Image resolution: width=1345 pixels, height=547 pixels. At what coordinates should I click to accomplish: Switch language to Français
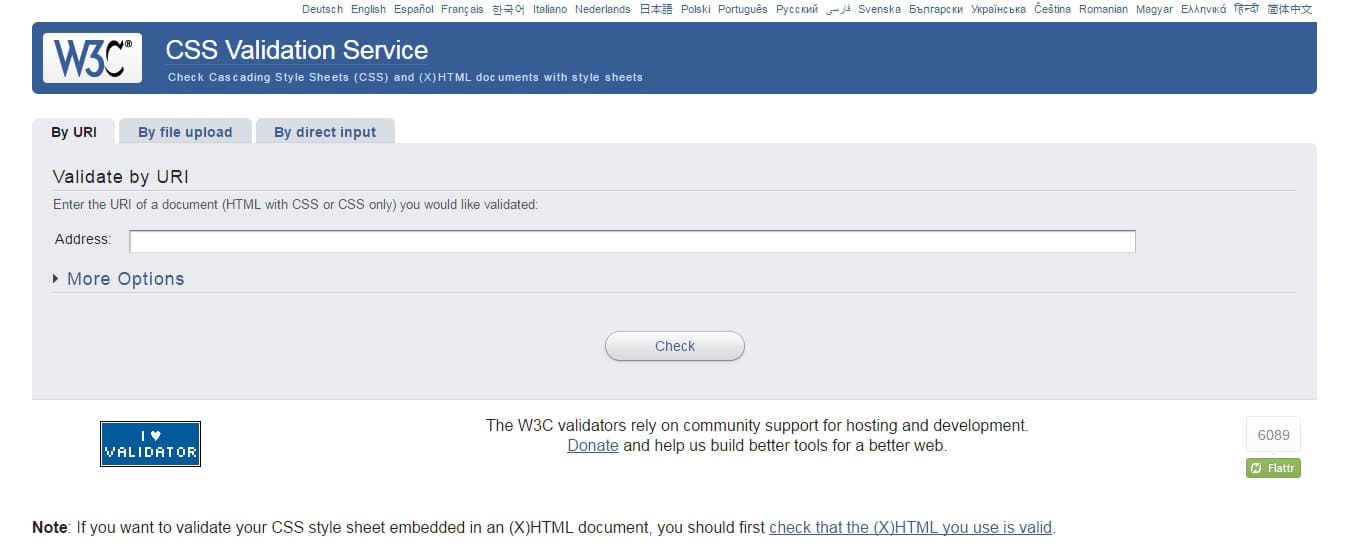click(x=462, y=9)
